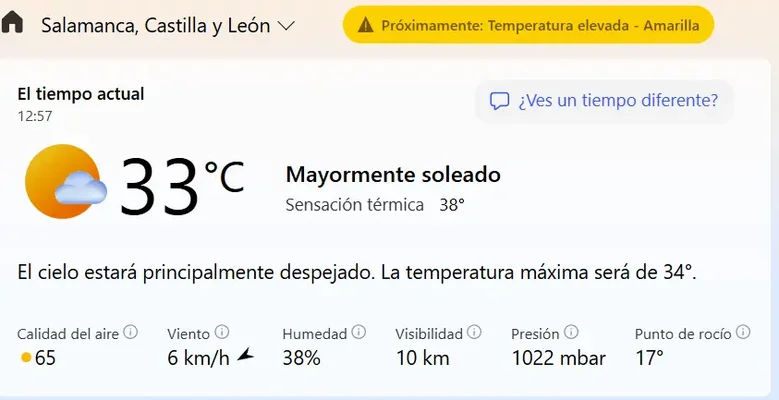Click the mostly sunny weather icon
779x400 pixels.
coord(66,182)
